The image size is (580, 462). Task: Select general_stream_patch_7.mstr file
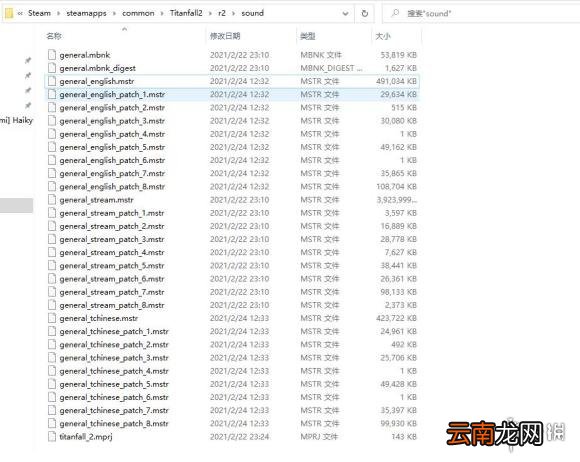232,292
